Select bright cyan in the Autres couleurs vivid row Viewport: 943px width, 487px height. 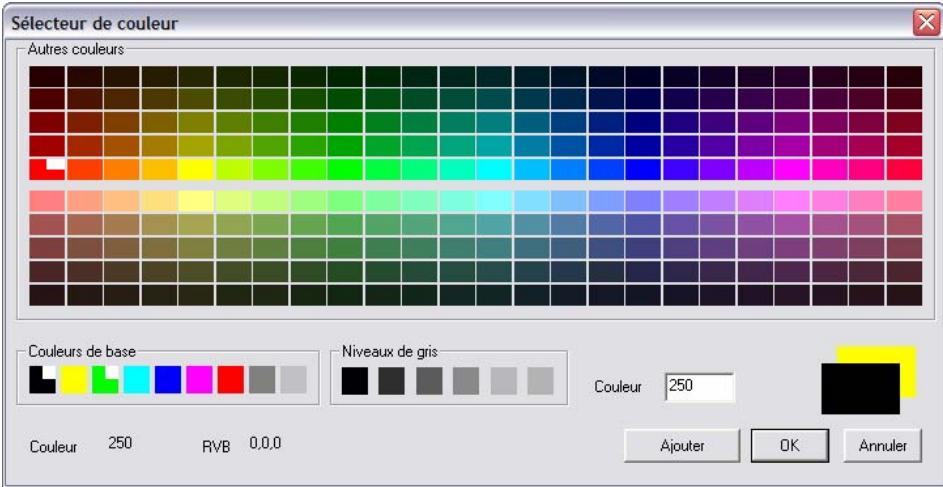pyautogui.click(x=494, y=170)
